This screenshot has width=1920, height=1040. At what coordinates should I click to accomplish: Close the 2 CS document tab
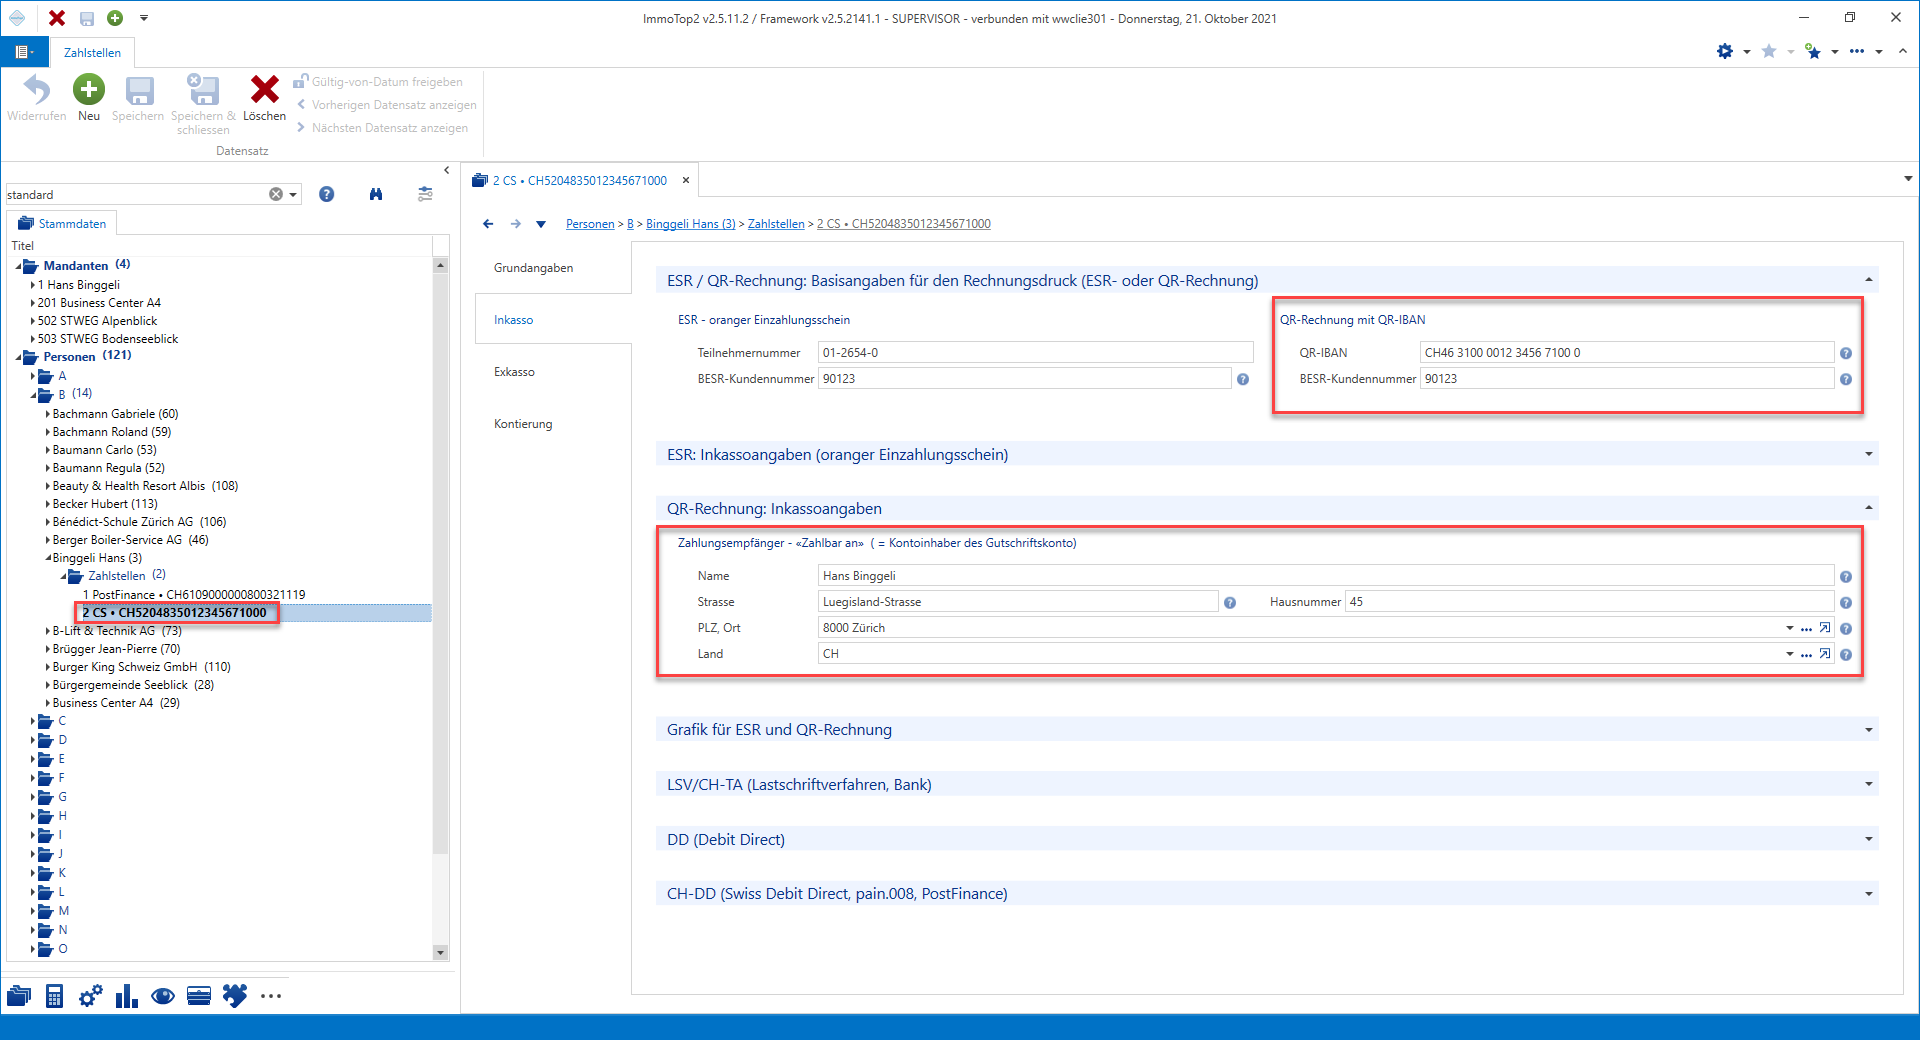point(686,181)
